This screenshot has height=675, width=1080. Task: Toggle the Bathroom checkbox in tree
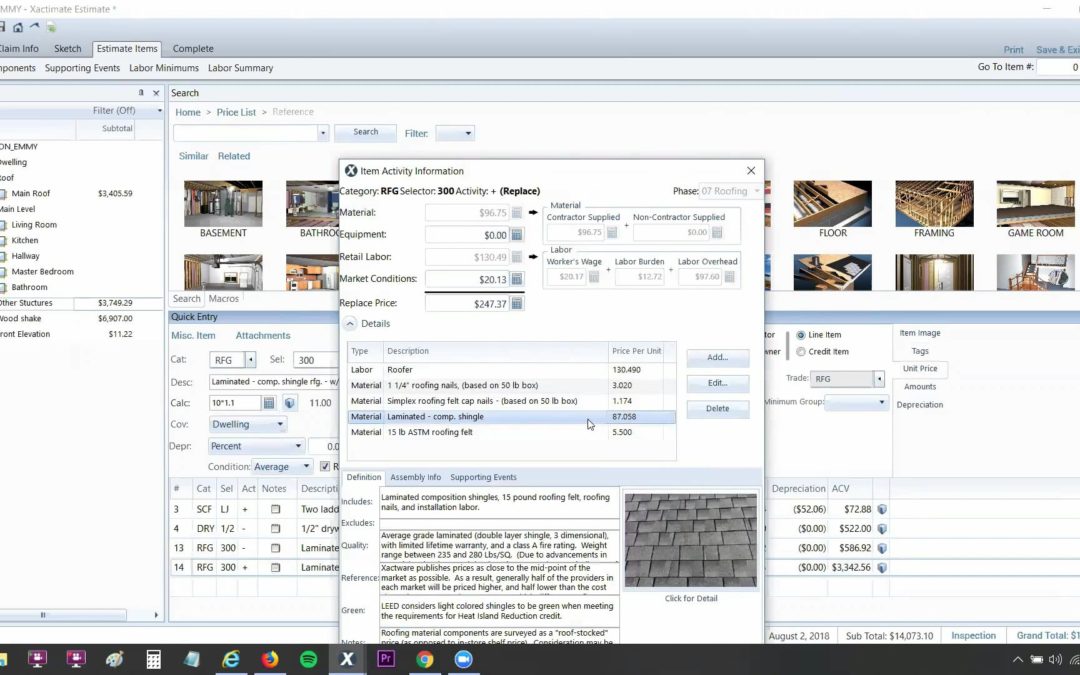pos(3,288)
